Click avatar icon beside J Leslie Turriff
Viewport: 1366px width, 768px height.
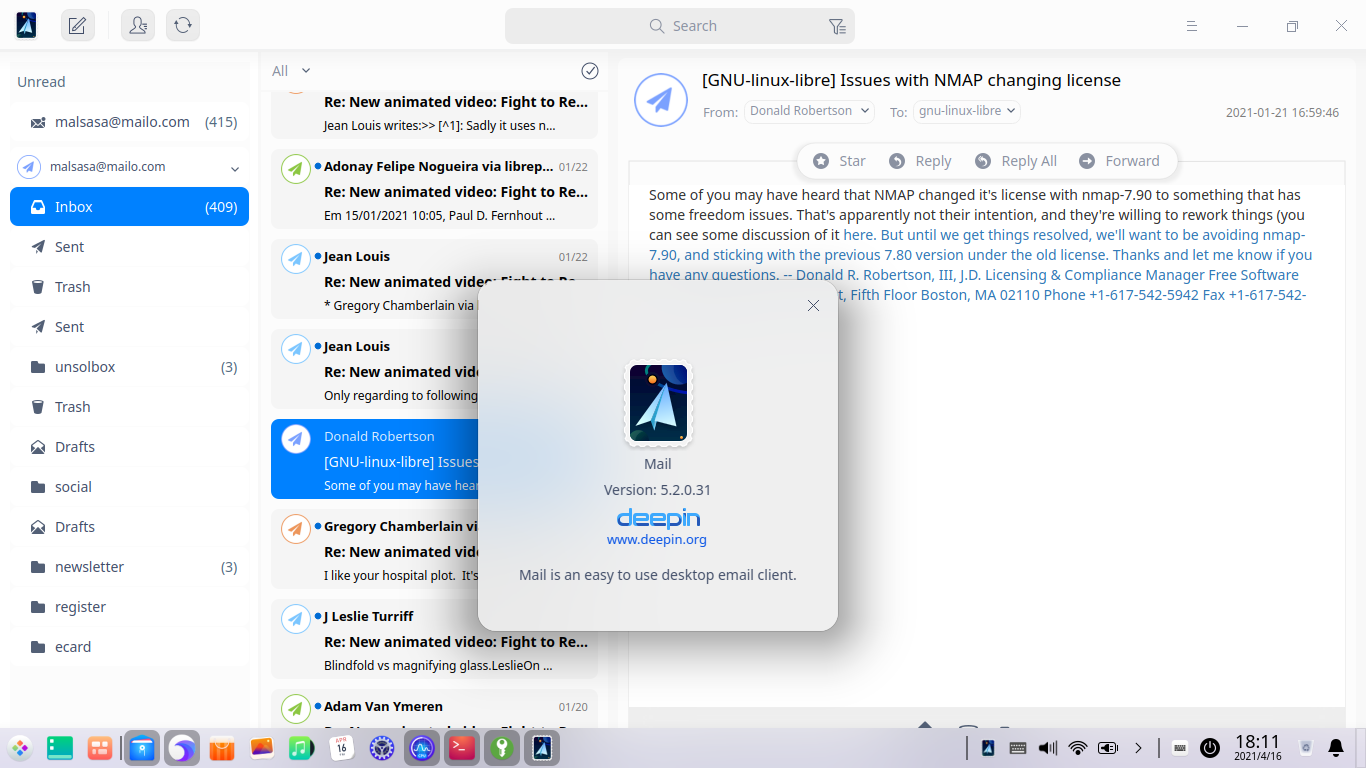pos(295,619)
